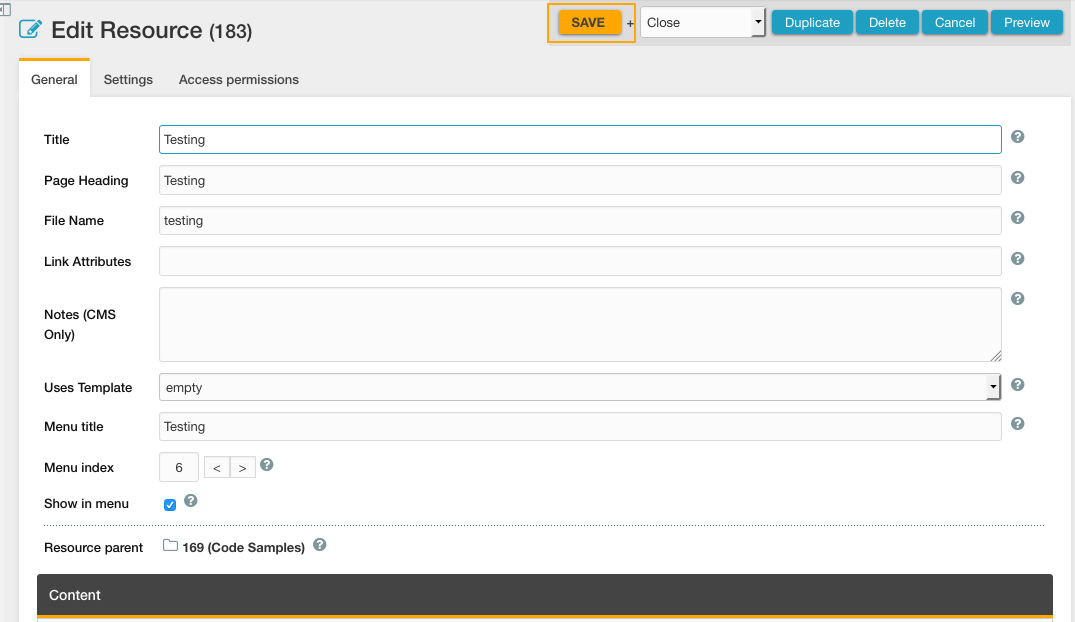Click the help icon for Notes field
Screen dimensions: 1075x622
[x=1017, y=299]
